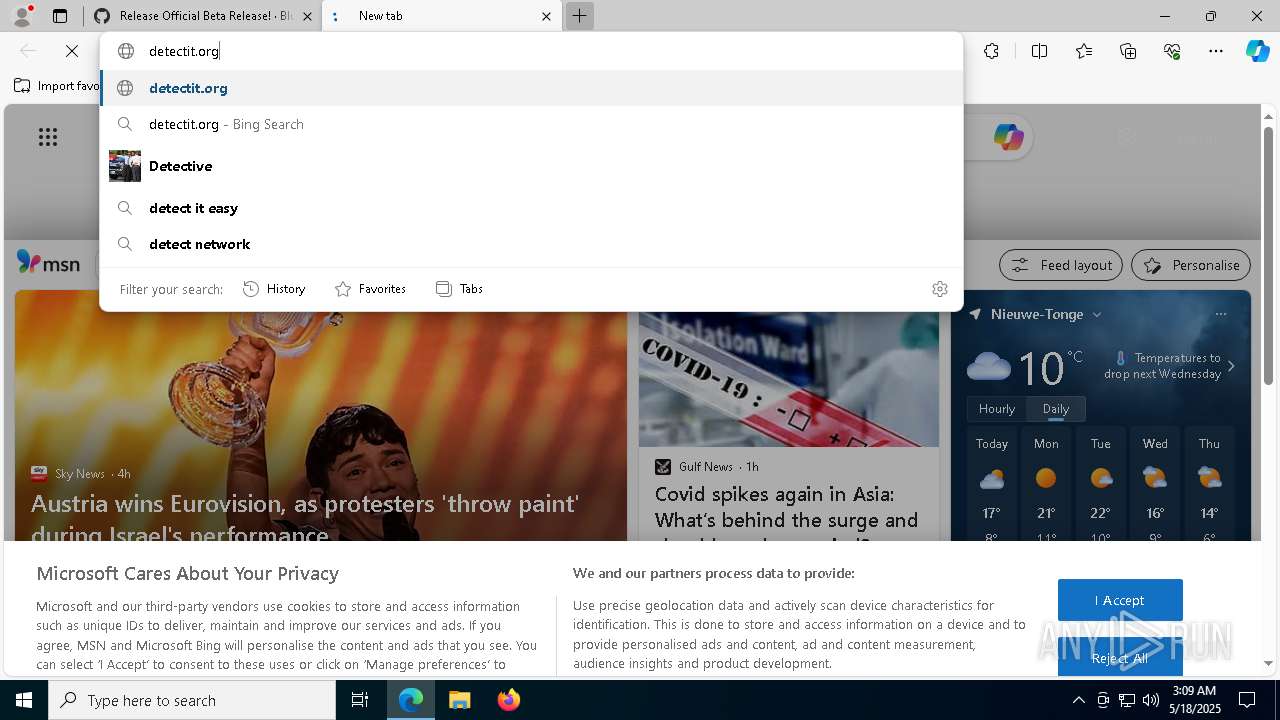1280x720 pixels.
Task: Open the COVID-19 test image thumbnail
Action: click(789, 379)
